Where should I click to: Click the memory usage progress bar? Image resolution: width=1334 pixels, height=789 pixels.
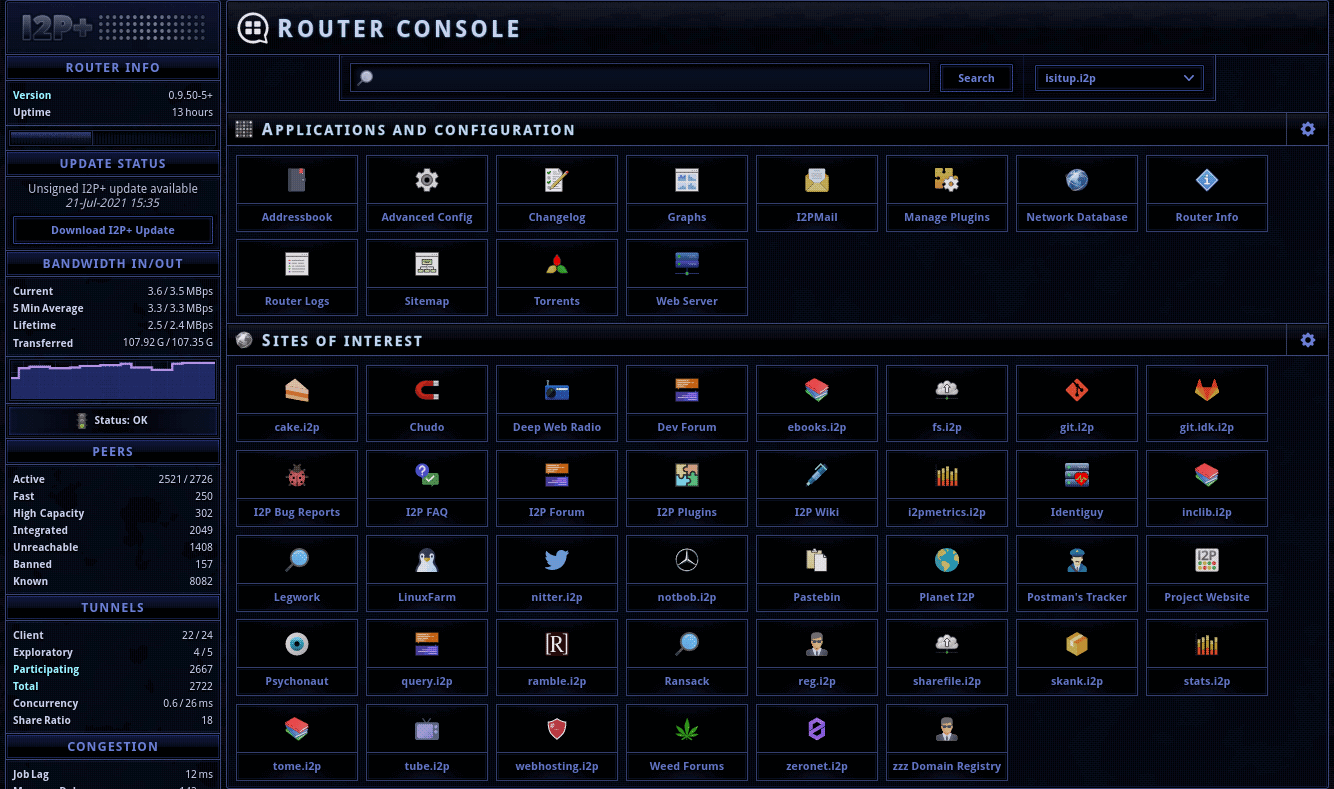pos(113,138)
